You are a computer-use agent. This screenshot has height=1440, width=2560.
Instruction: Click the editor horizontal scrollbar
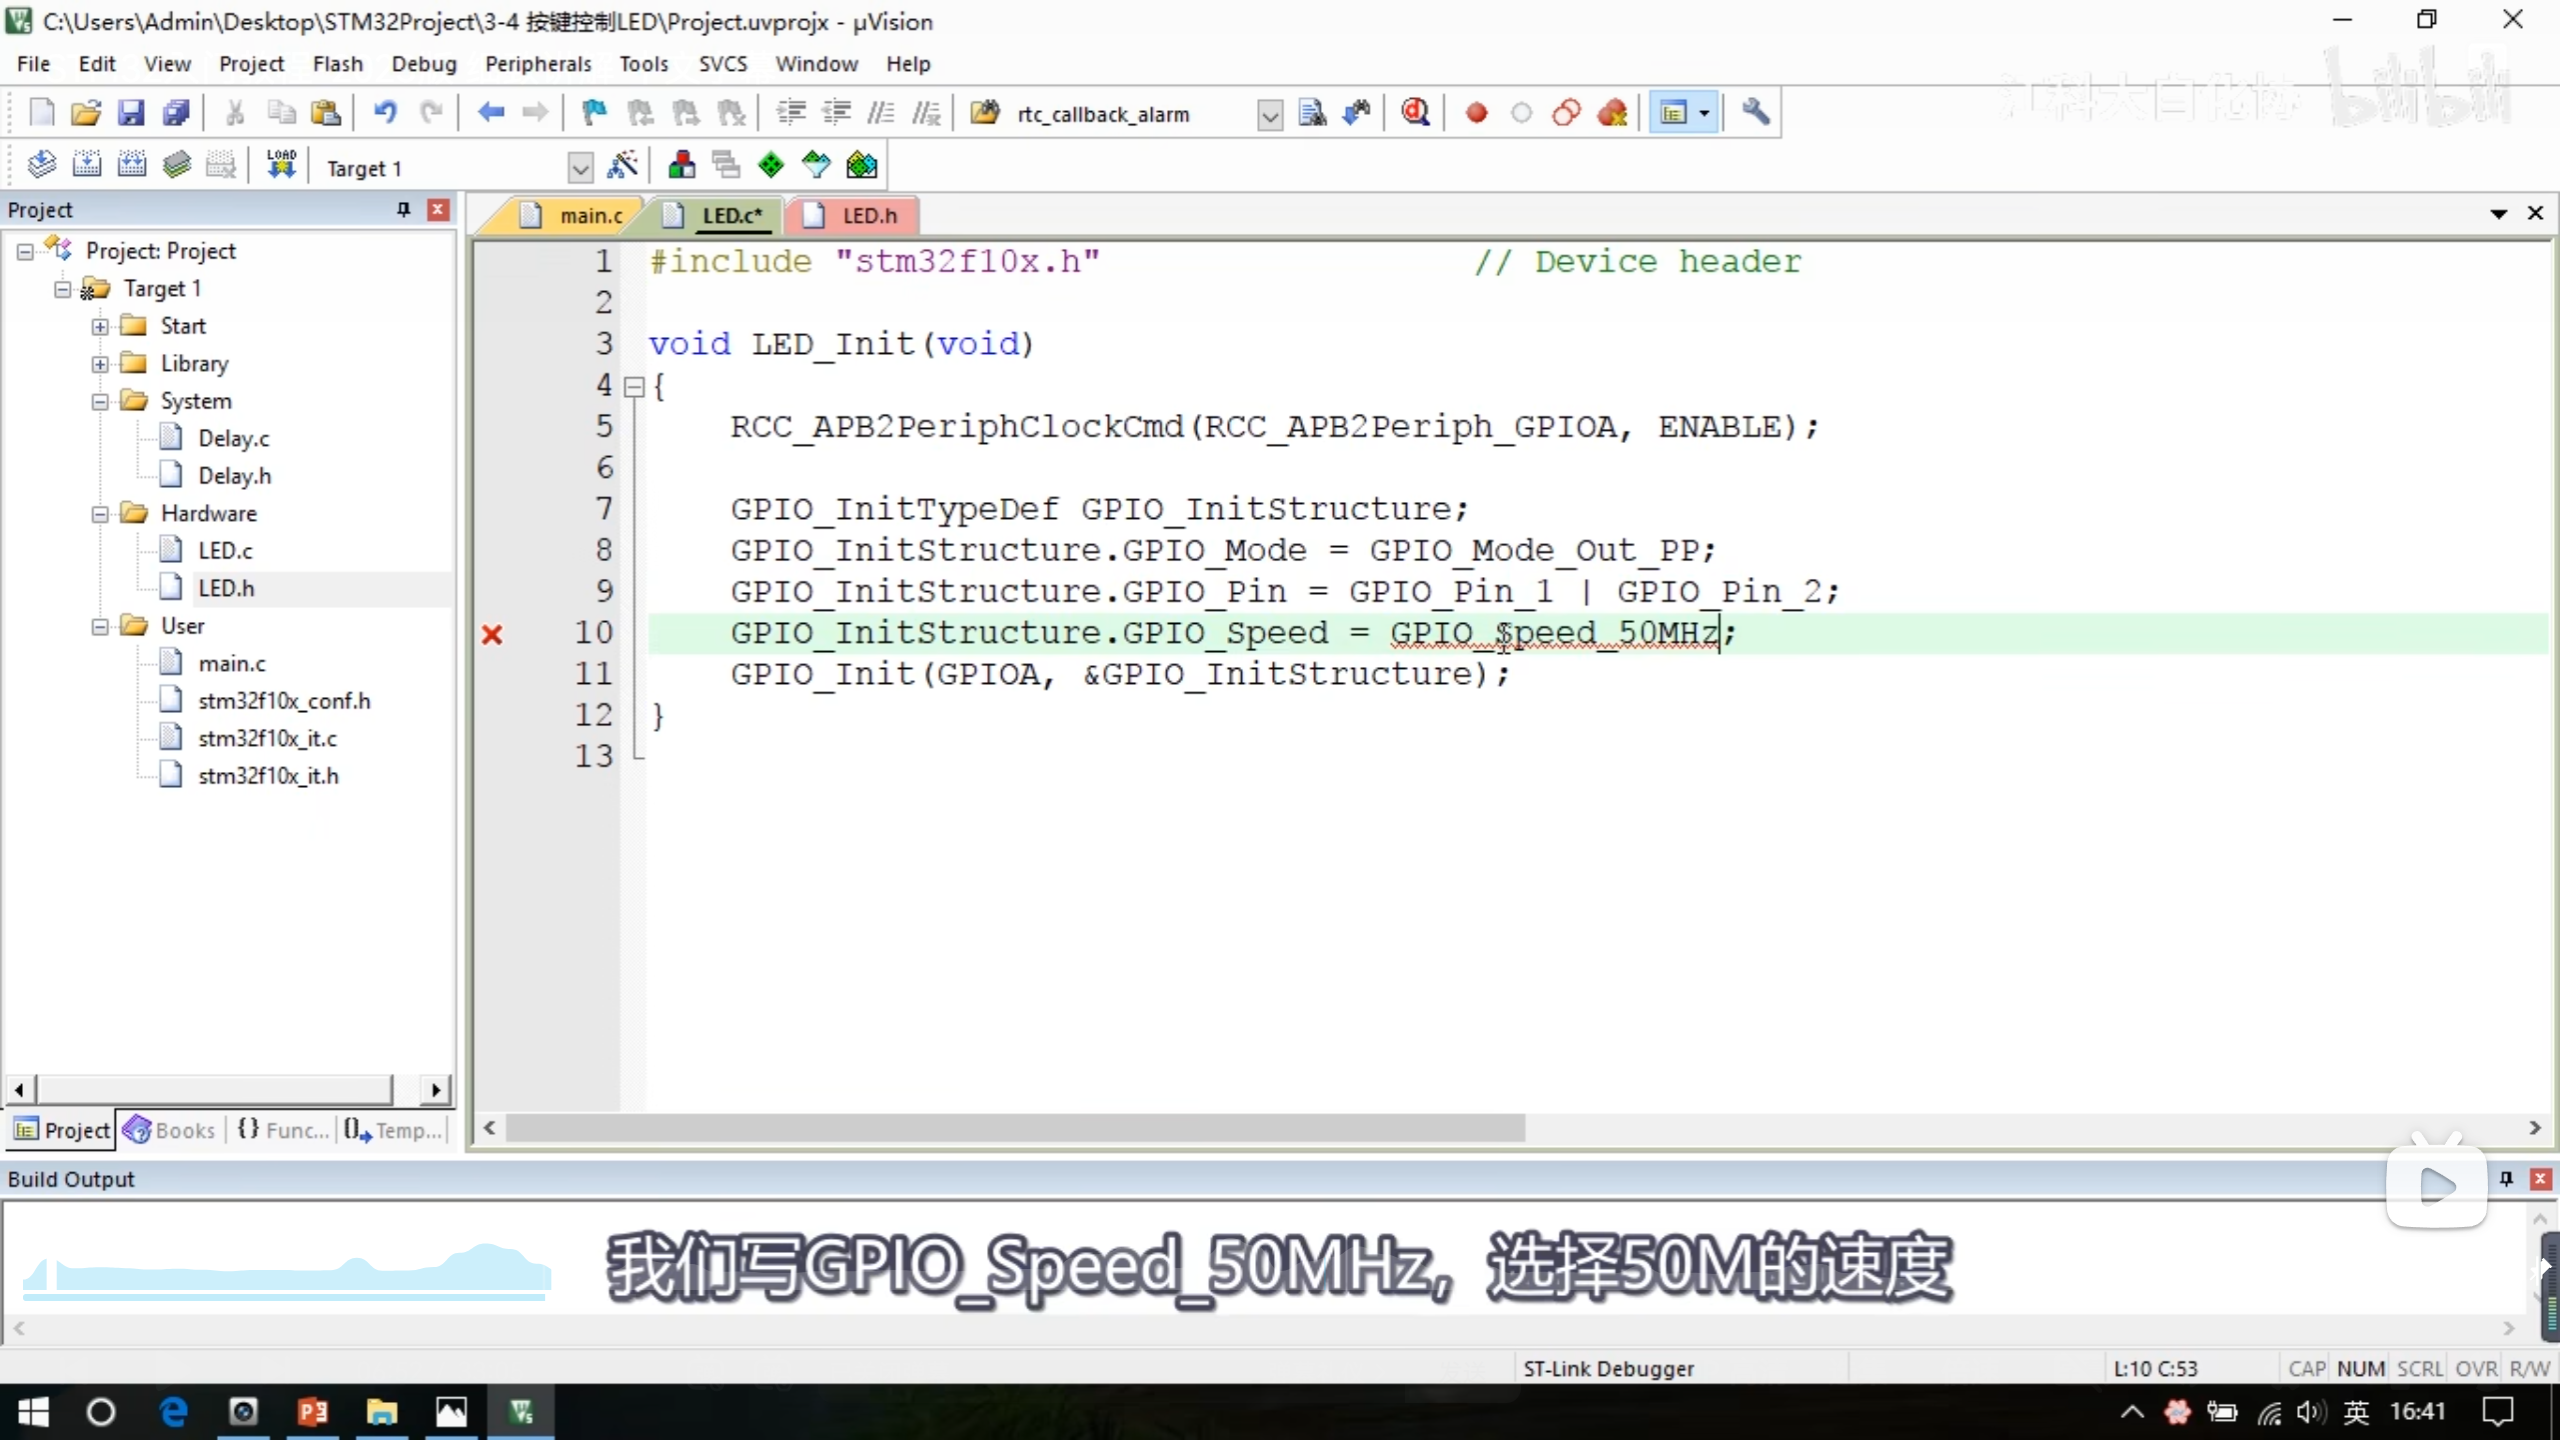pyautogui.click(x=1014, y=1128)
